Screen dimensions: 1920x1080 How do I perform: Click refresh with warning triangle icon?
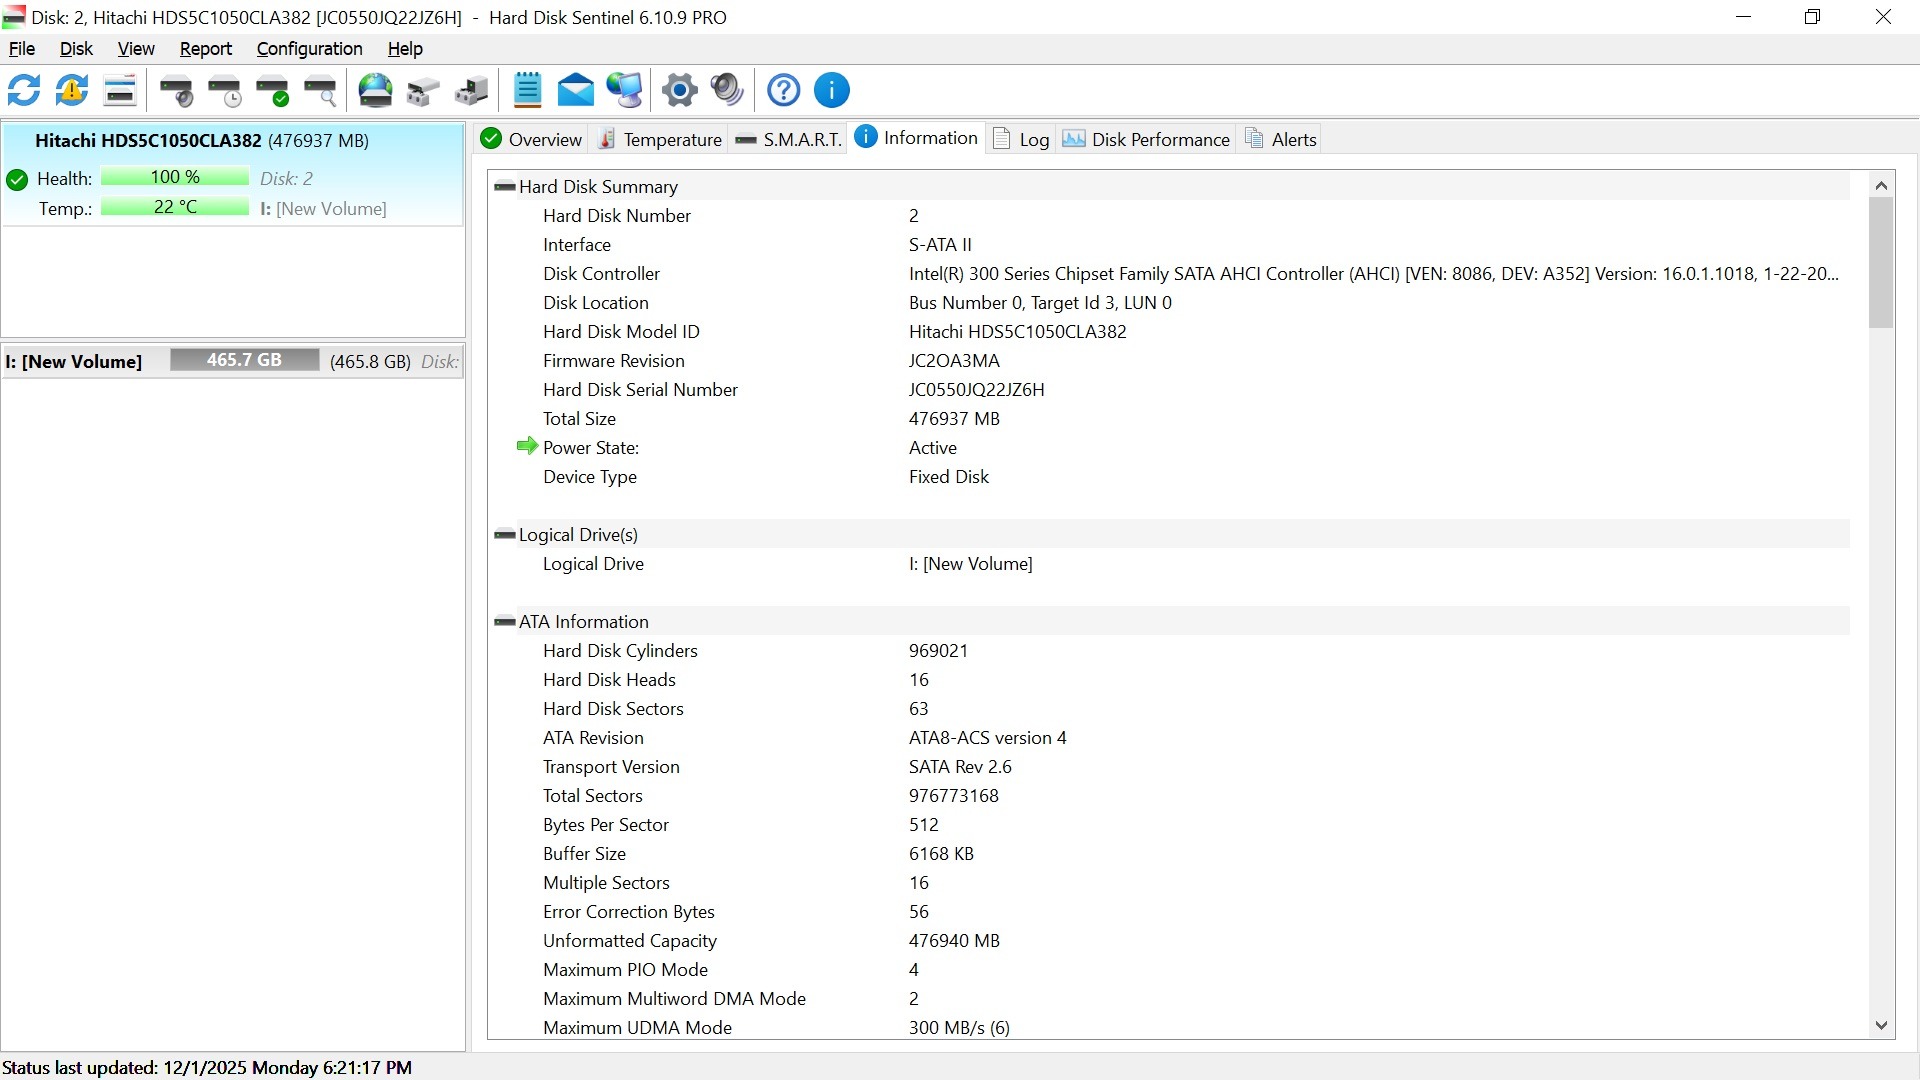point(72,90)
